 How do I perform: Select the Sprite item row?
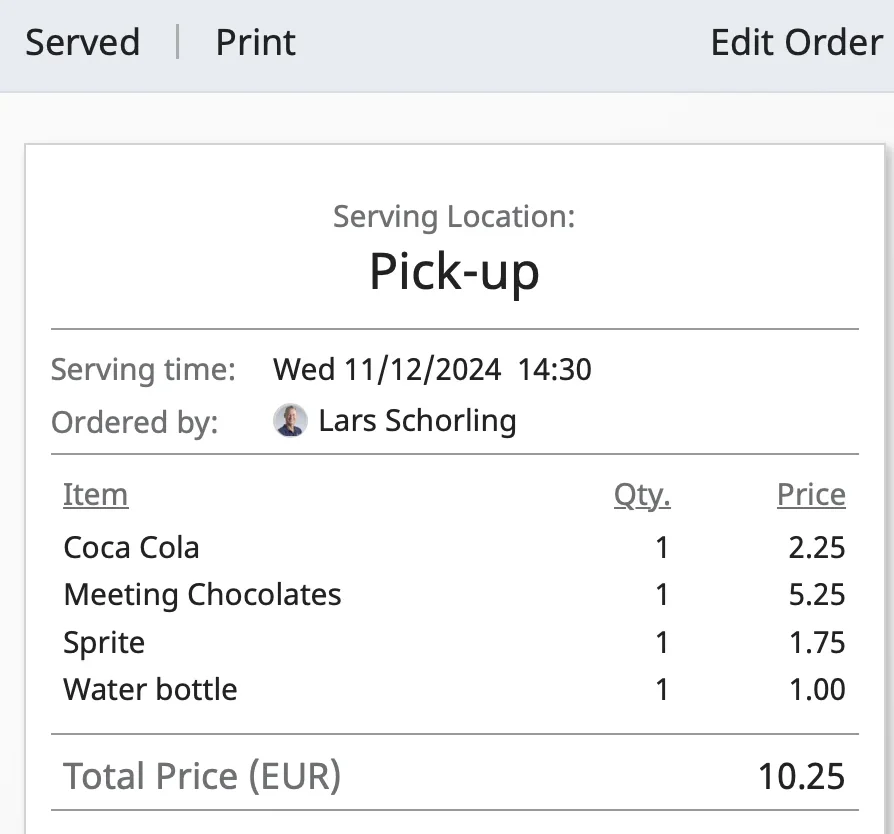pos(454,642)
